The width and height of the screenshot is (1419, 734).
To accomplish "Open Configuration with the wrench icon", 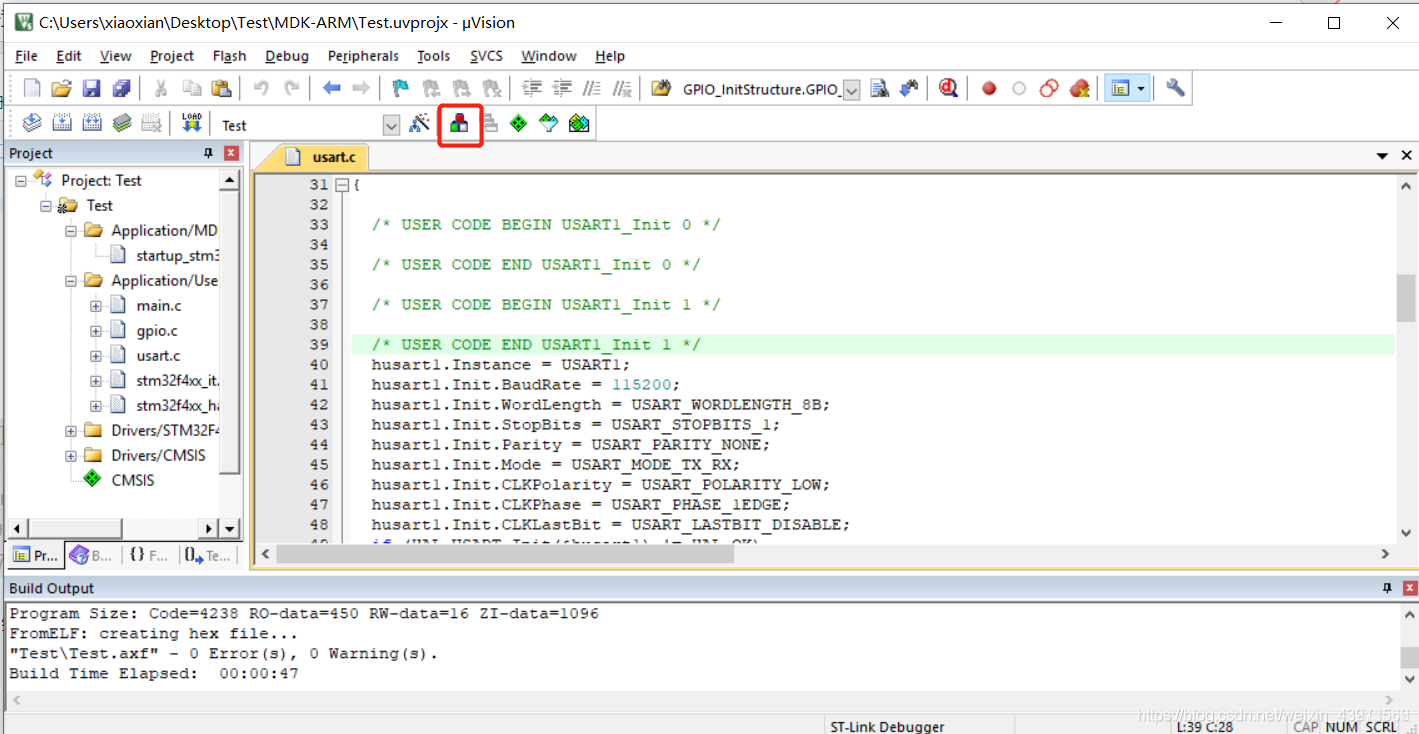I will point(1176,88).
